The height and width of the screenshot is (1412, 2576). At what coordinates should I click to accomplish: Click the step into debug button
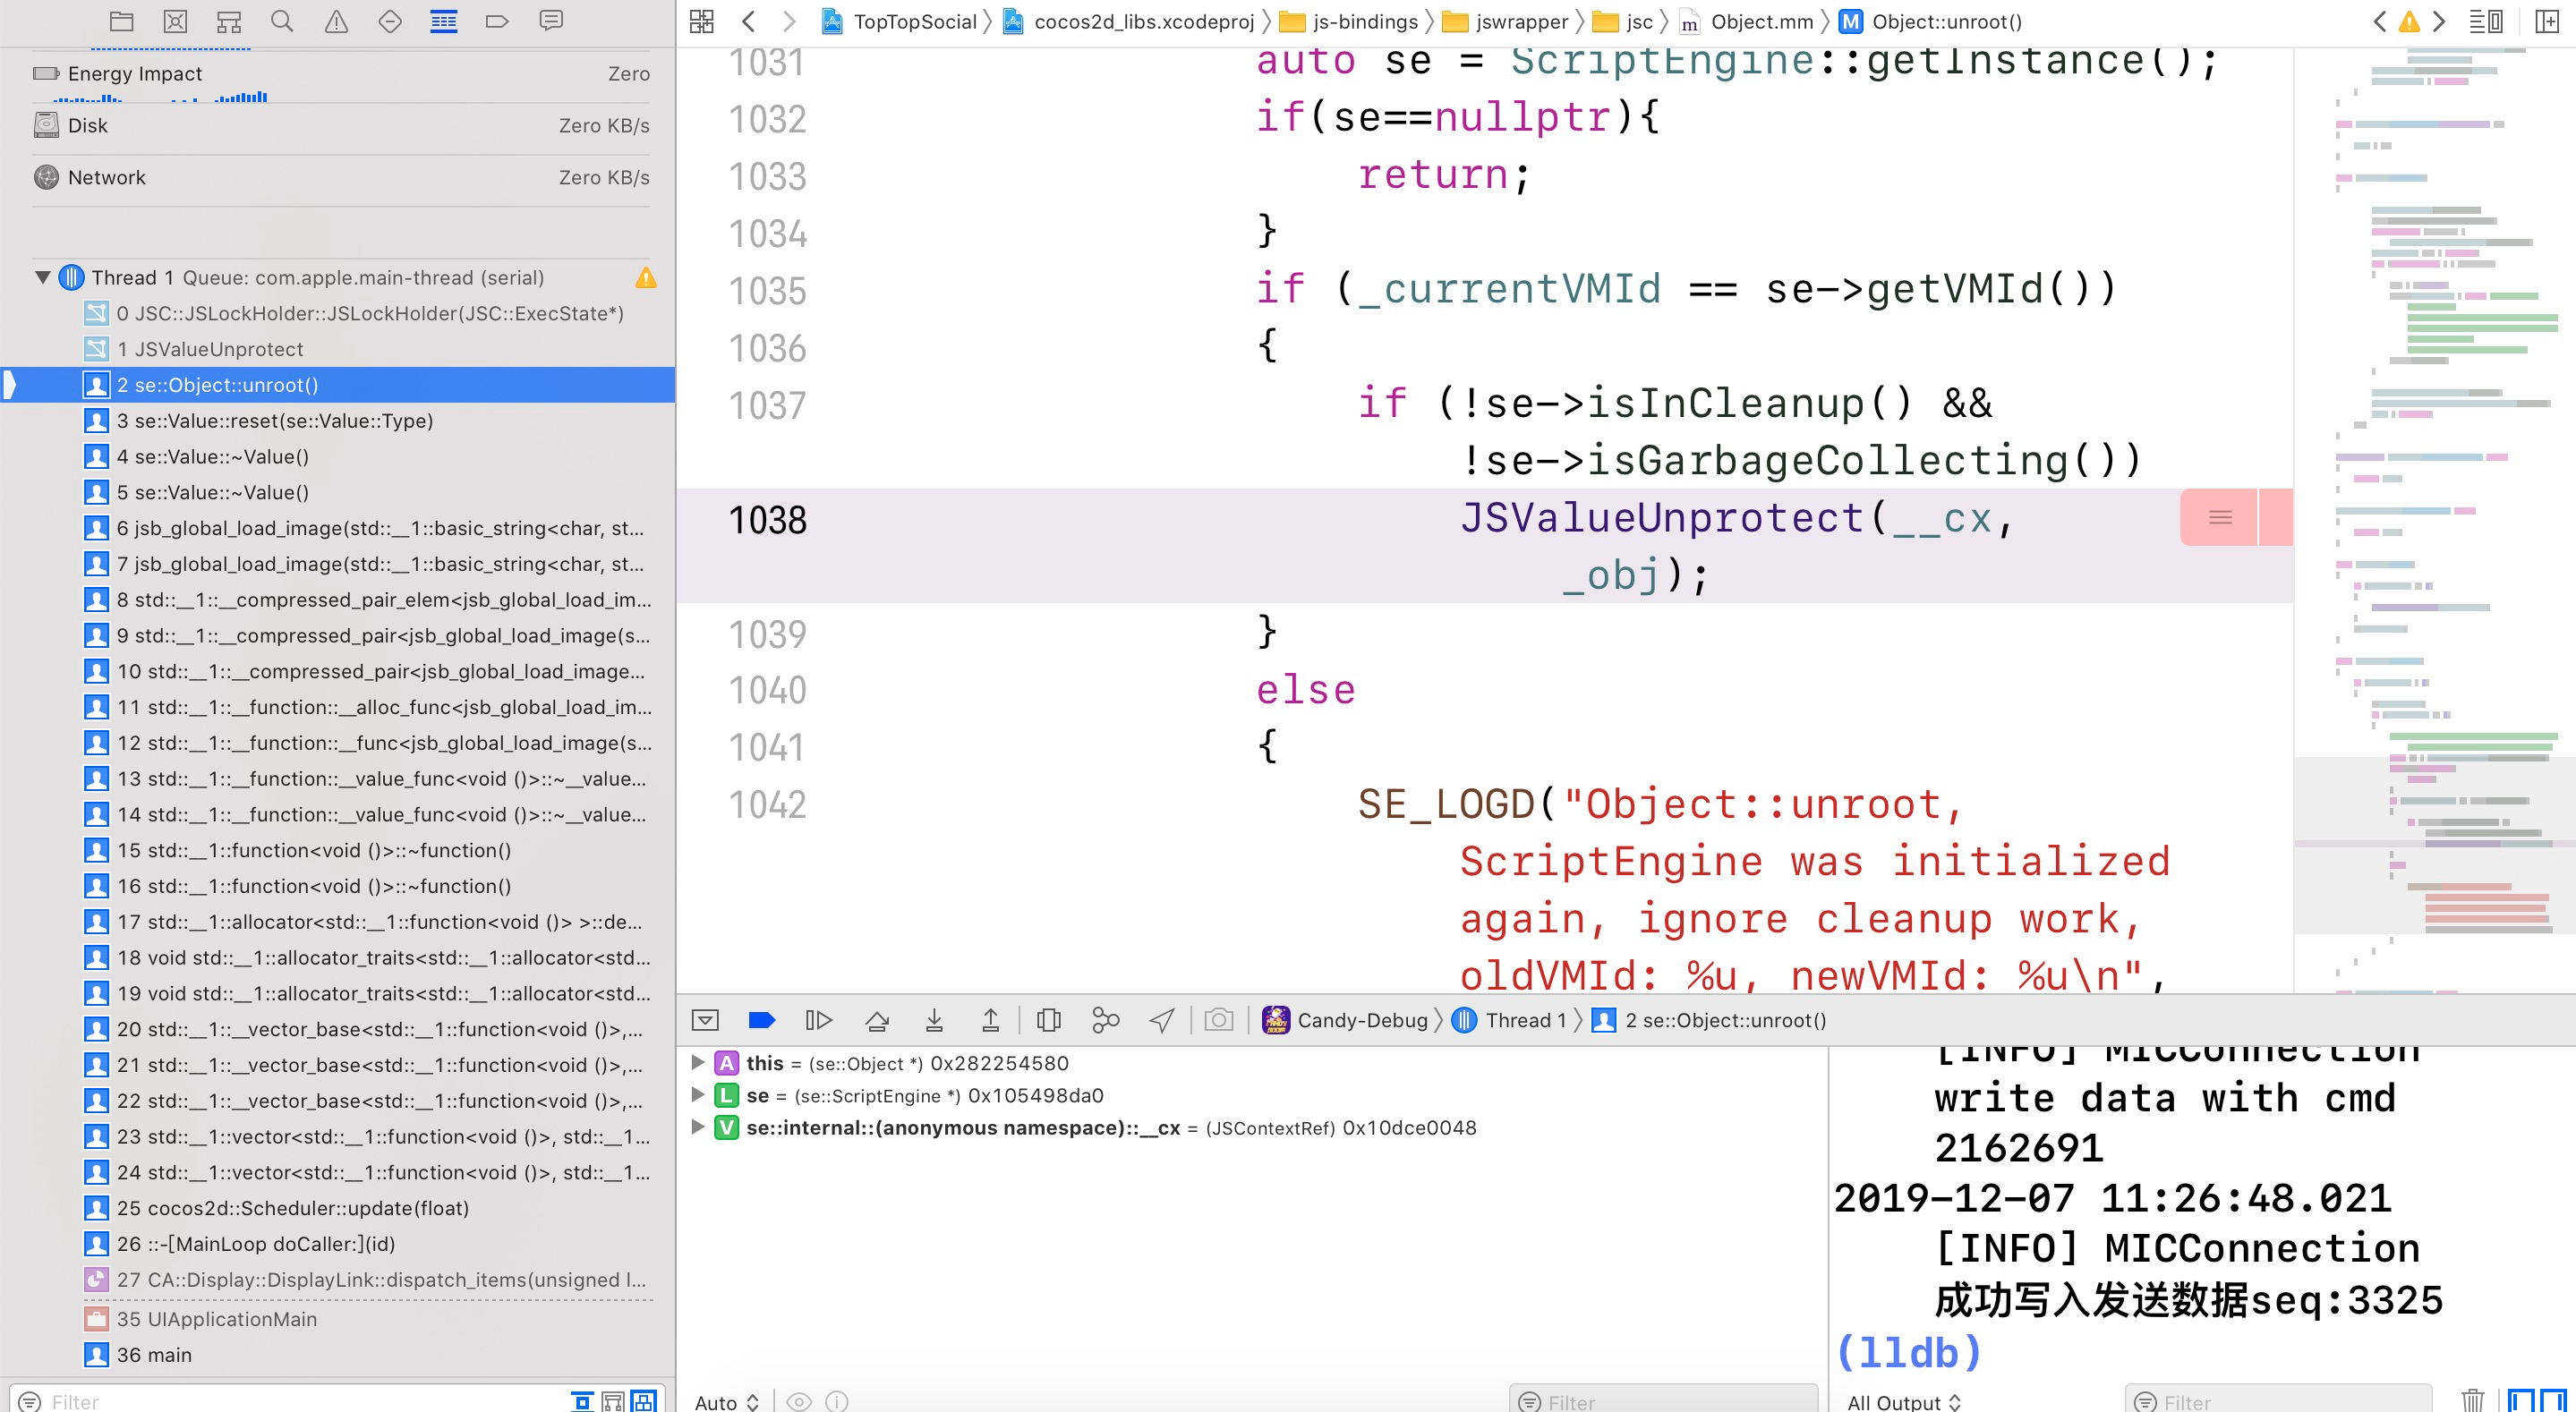click(x=933, y=1020)
